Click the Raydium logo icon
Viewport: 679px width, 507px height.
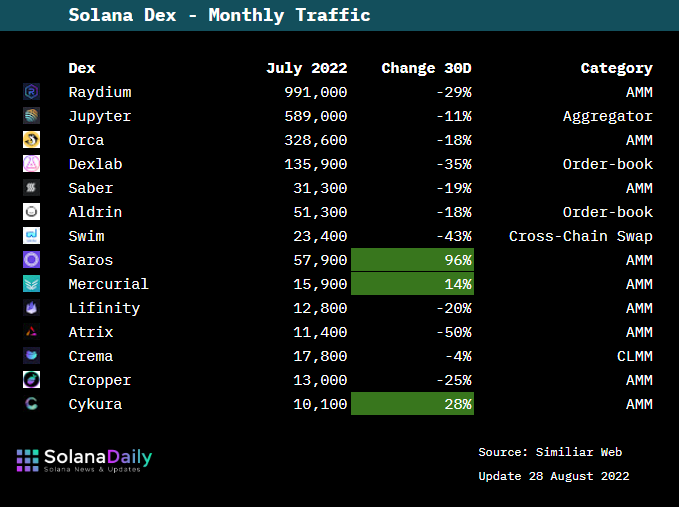(x=31, y=92)
